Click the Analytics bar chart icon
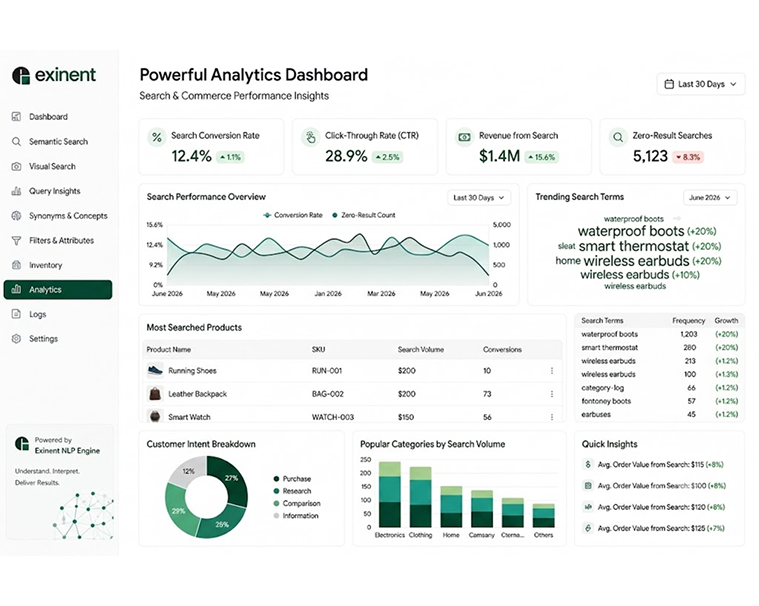The image size is (759, 606). 16,289
